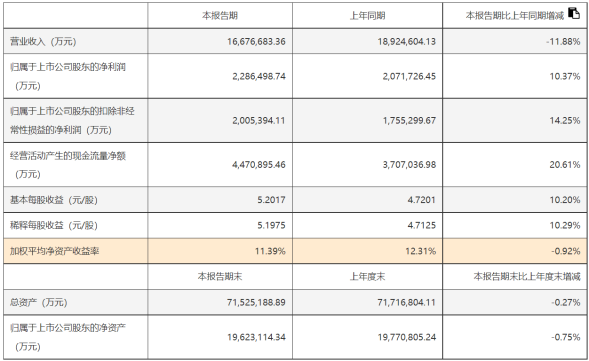The width and height of the screenshot is (589, 361).
Task: Click the 20.61% cash flow change
Action: pos(565,165)
